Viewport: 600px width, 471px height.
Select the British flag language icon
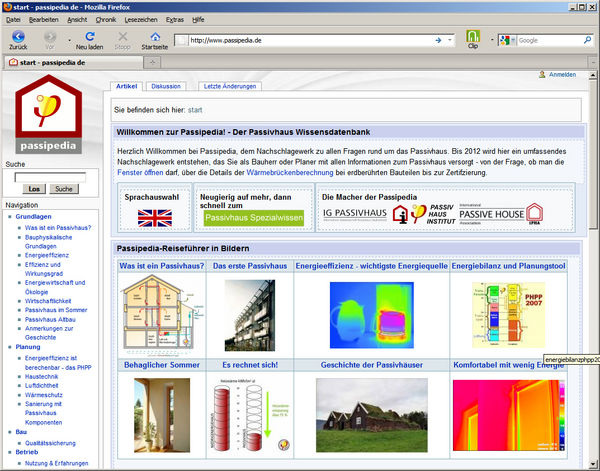[x=154, y=218]
